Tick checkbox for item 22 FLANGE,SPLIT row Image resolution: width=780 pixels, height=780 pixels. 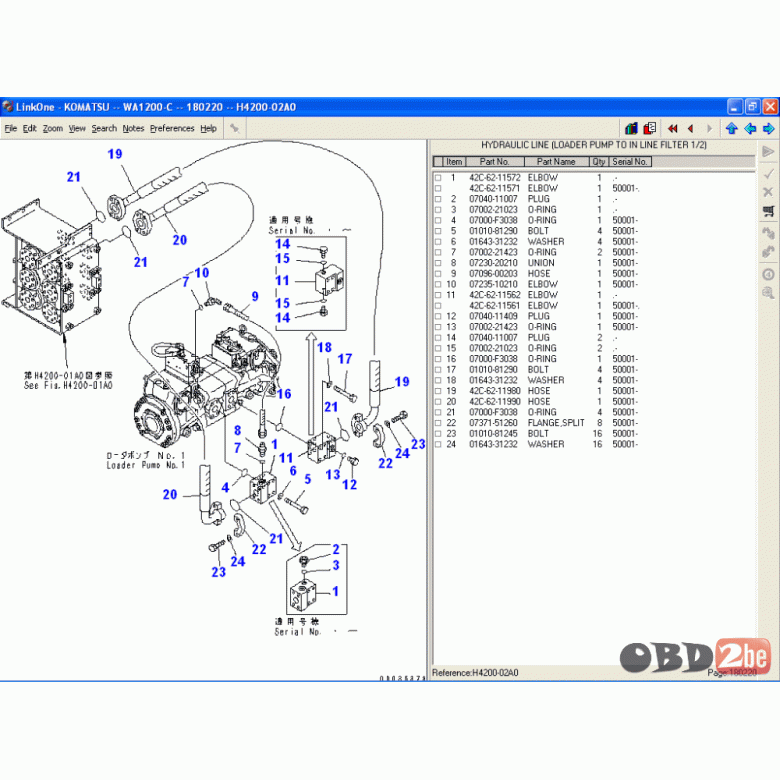(438, 423)
